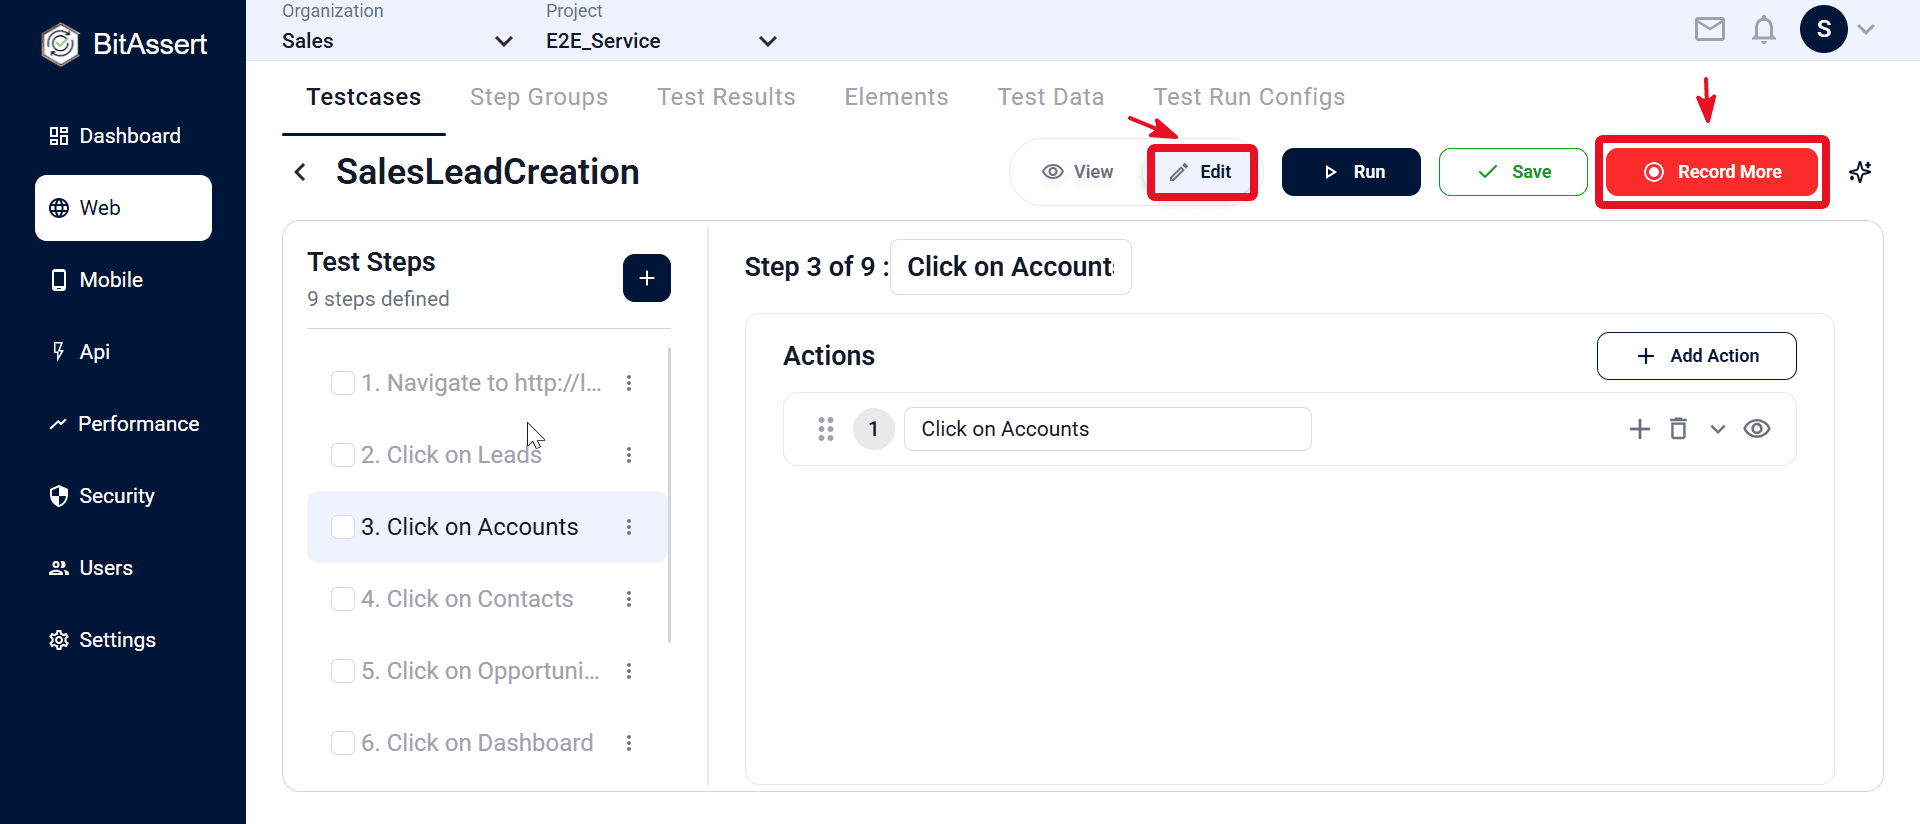Open options menu for Click on Accounts step
This screenshot has height=824, width=1920.
629,527
